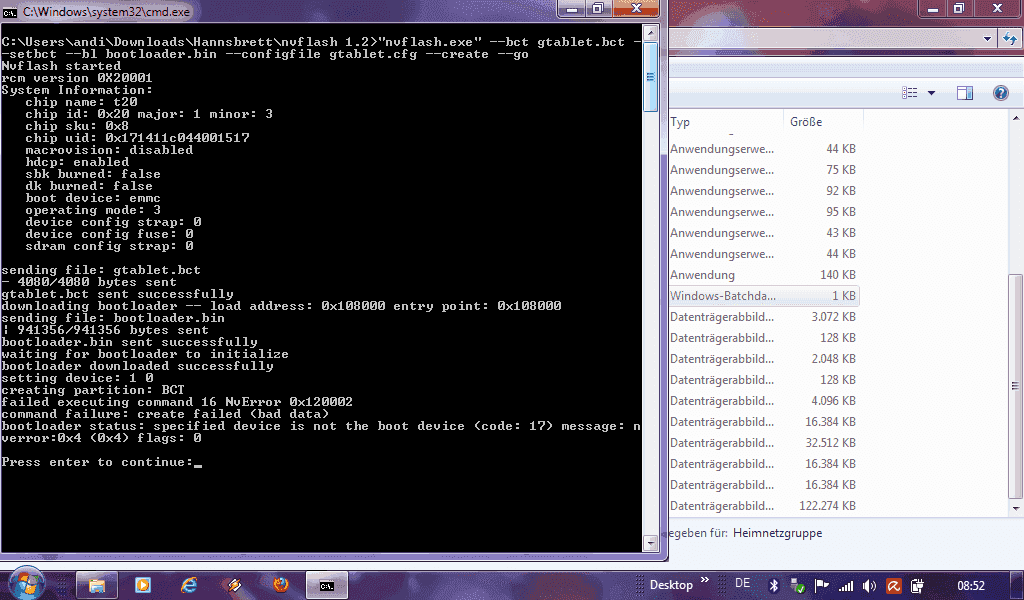The width and height of the screenshot is (1024, 600).
Task: Maximize the cmd.exe window
Action: pyautogui.click(x=598, y=8)
